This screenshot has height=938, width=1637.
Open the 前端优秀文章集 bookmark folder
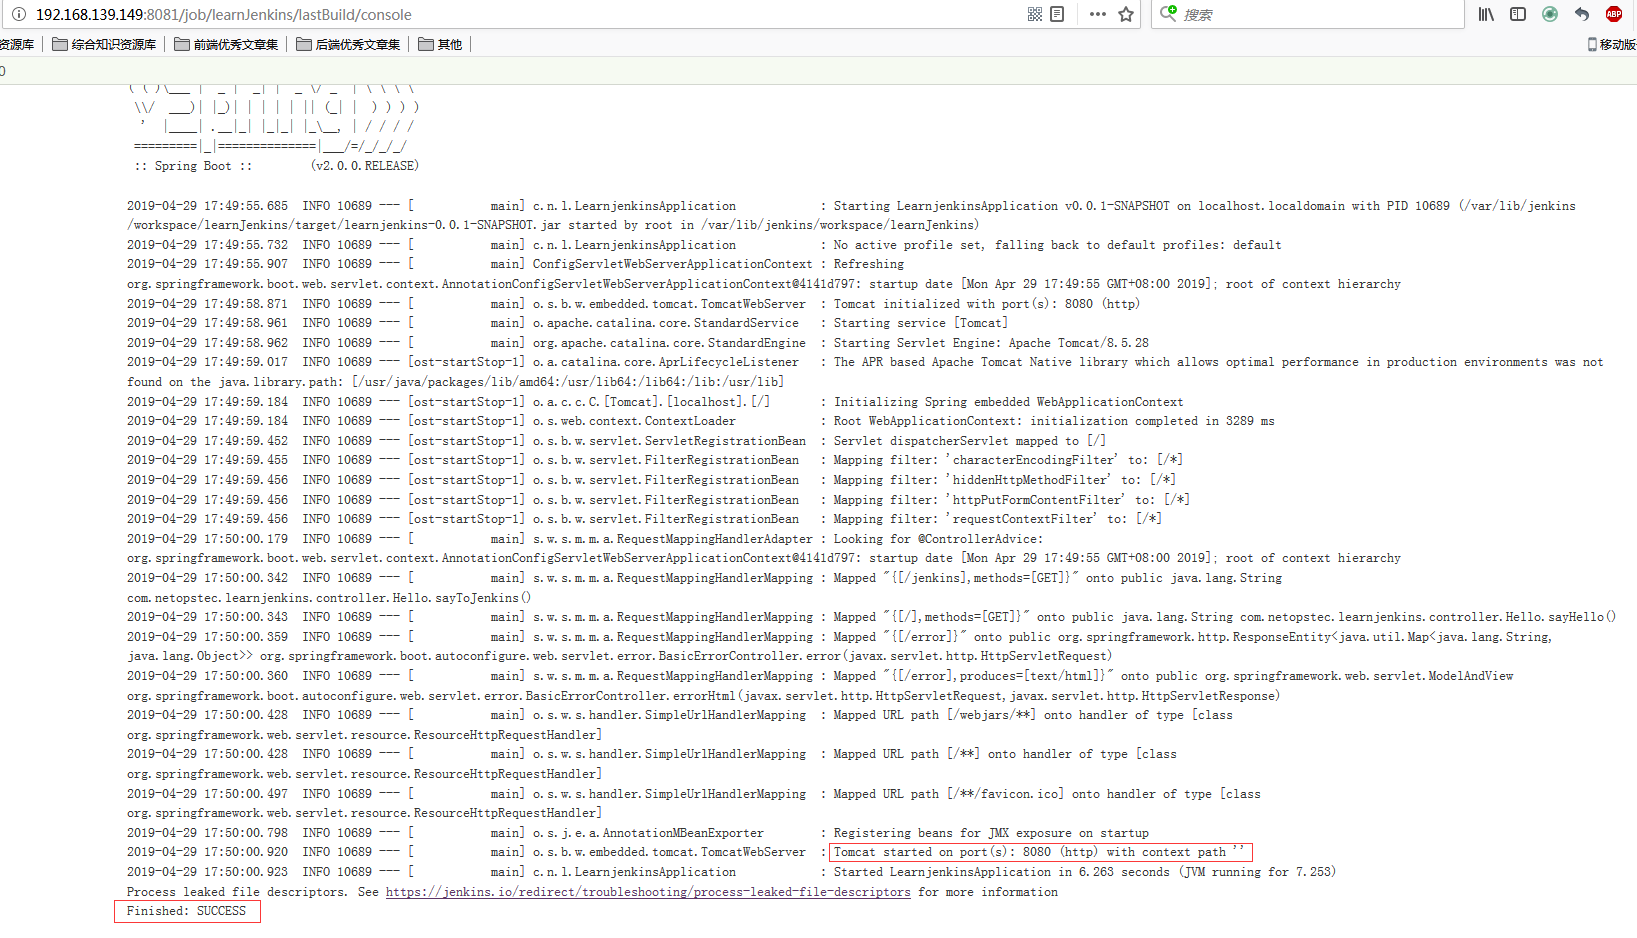pyautogui.click(x=226, y=44)
